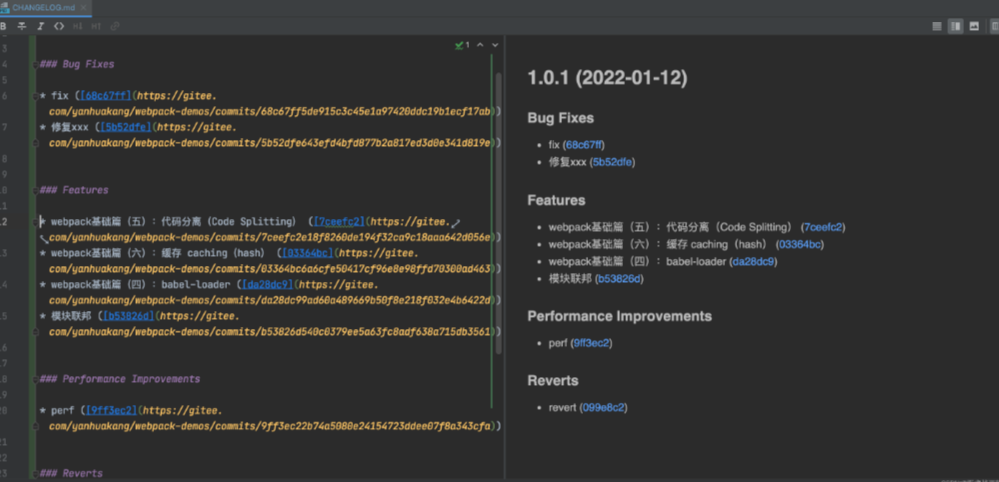This screenshot has height=482, width=999.
Task: Click '### Performance Improvements' text in the editor
Action: pos(120,379)
